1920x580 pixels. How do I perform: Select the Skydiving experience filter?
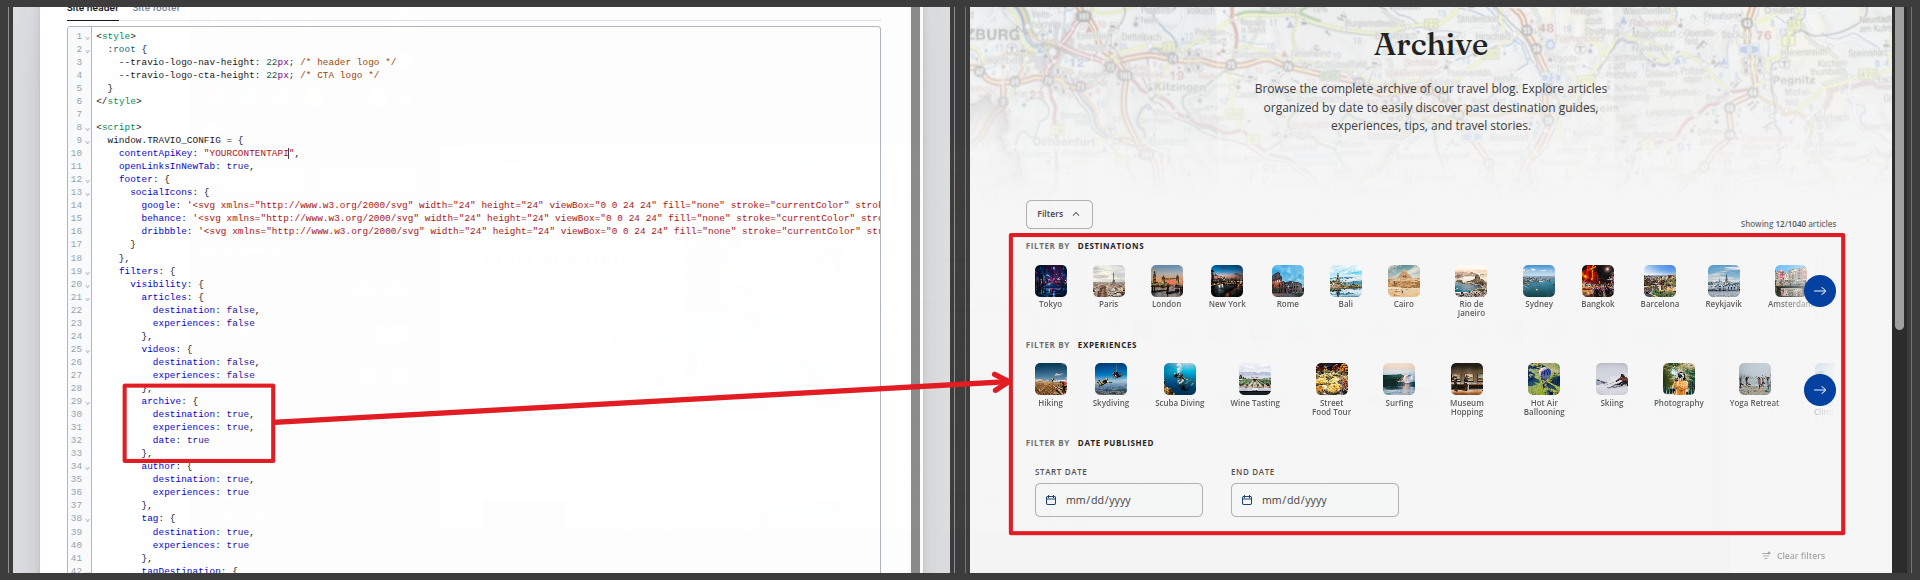1110,380
